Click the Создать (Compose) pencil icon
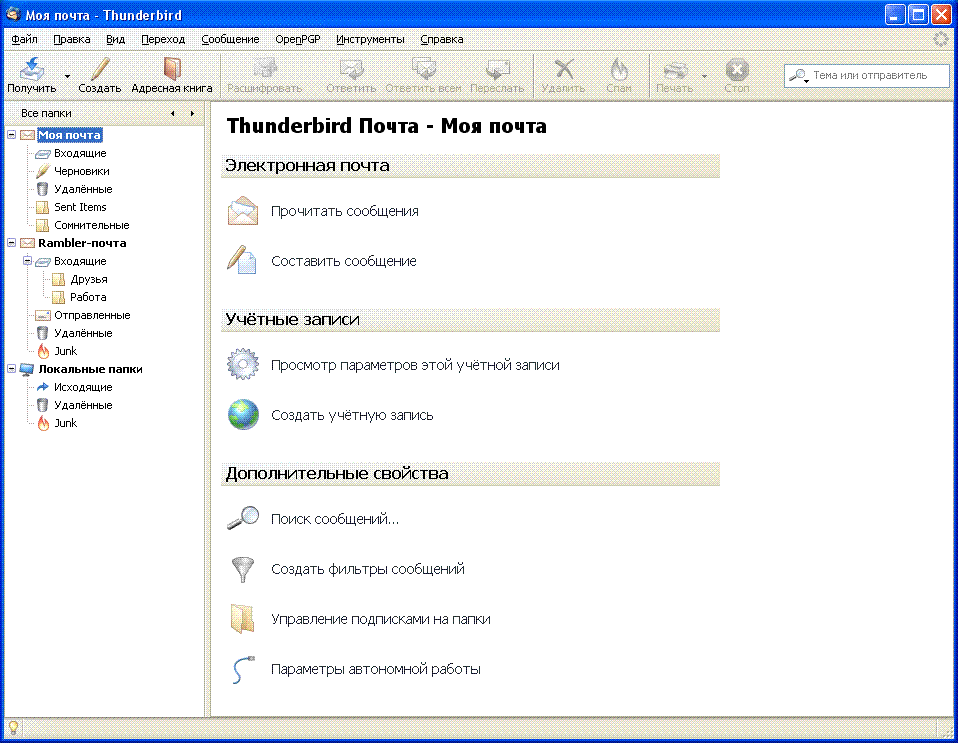The height and width of the screenshot is (743, 958). 99,71
